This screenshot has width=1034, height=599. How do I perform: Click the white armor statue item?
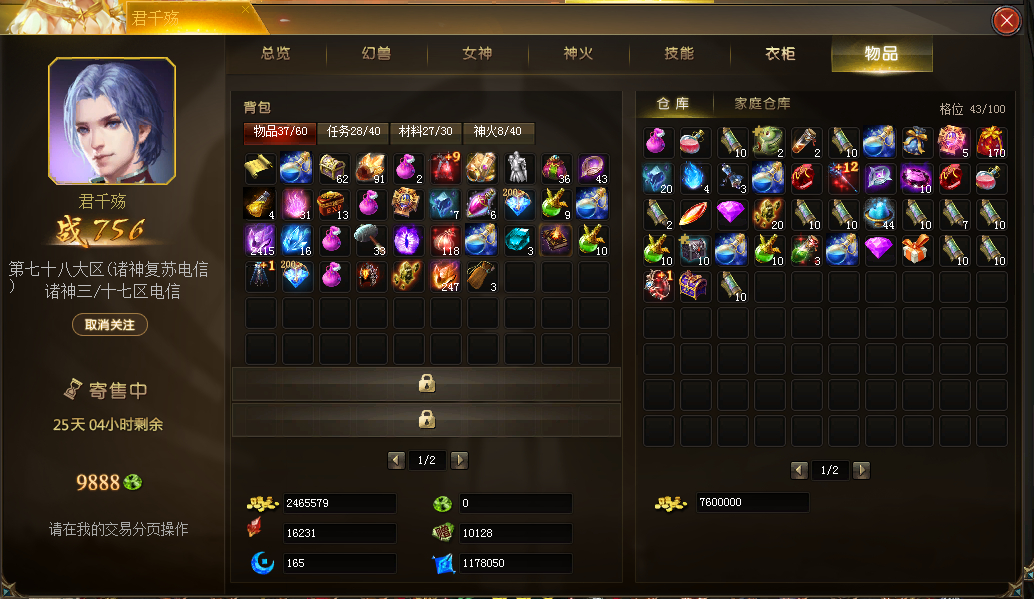(x=519, y=168)
